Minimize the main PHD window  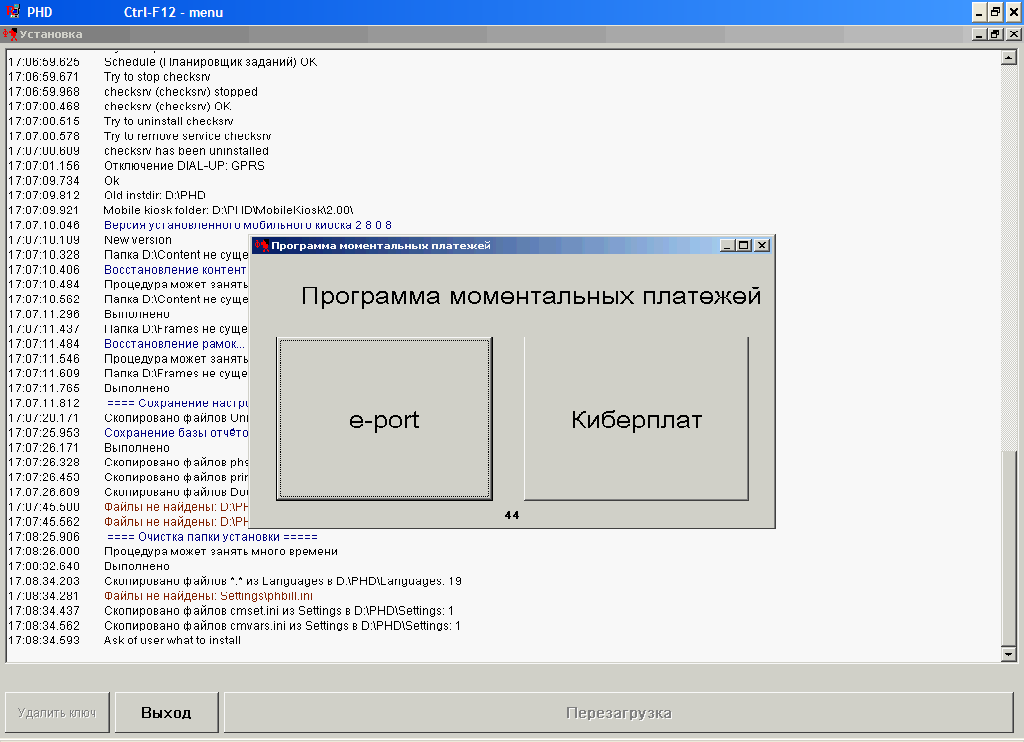[x=978, y=12]
